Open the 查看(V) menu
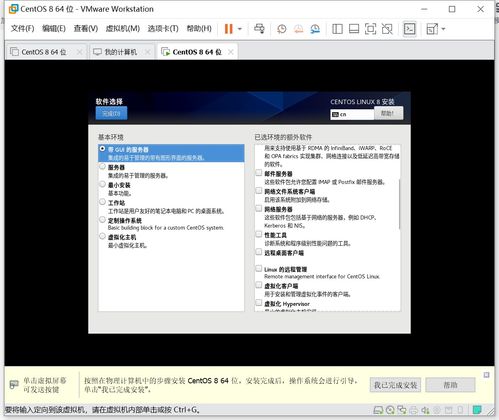Viewport: 499px width, 420px height. point(86,29)
